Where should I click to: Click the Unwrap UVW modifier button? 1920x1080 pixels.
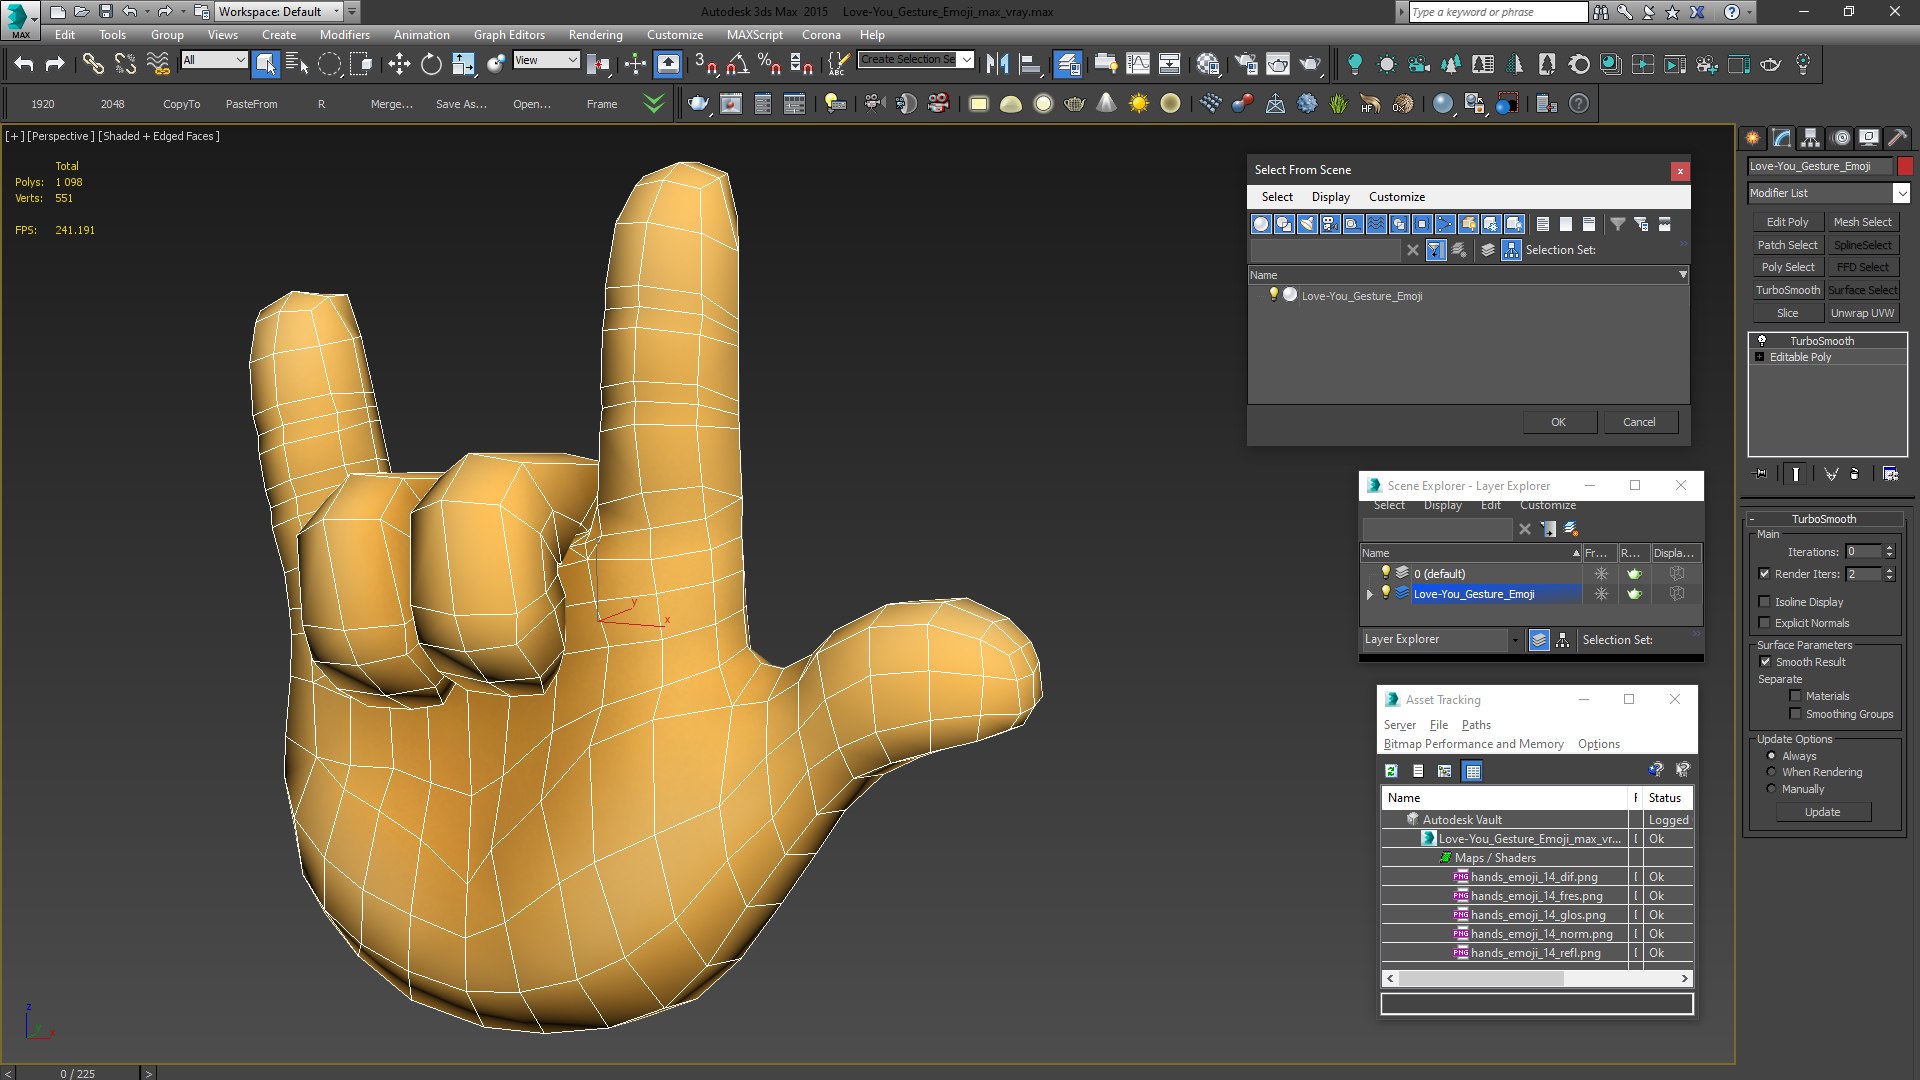[1862, 313]
